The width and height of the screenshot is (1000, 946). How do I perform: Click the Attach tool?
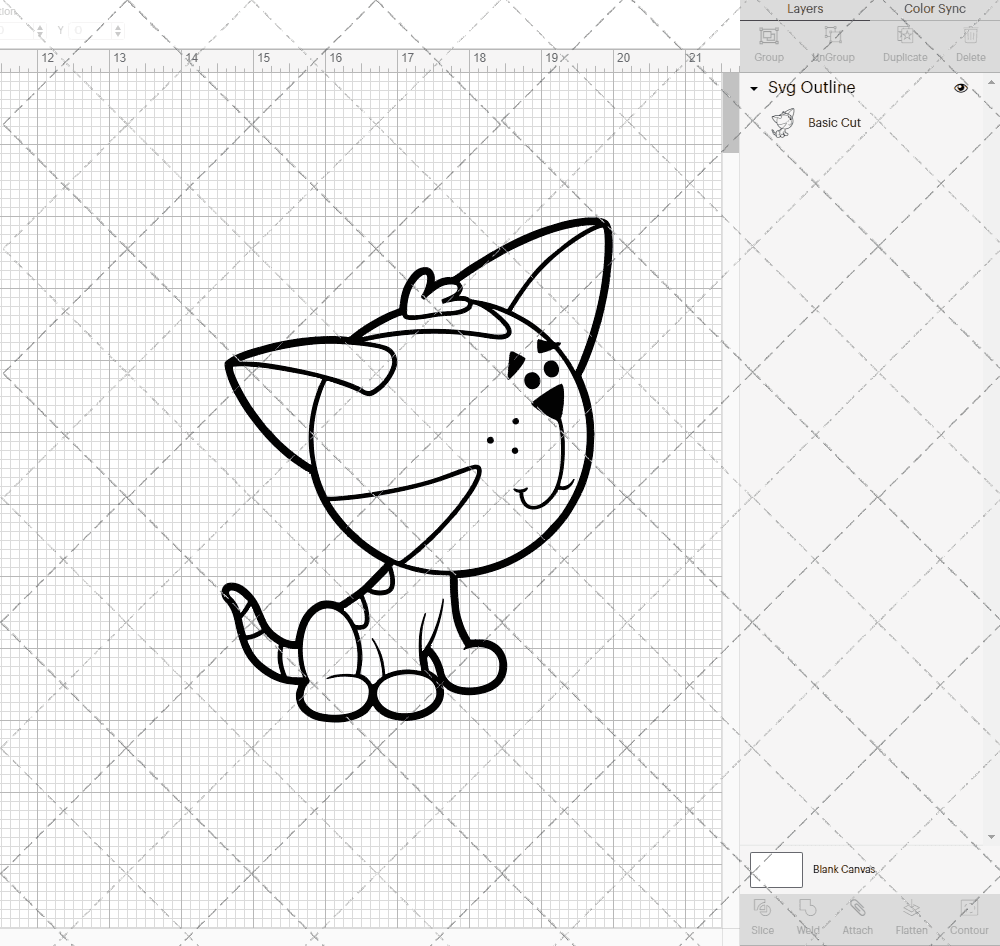(x=857, y=915)
